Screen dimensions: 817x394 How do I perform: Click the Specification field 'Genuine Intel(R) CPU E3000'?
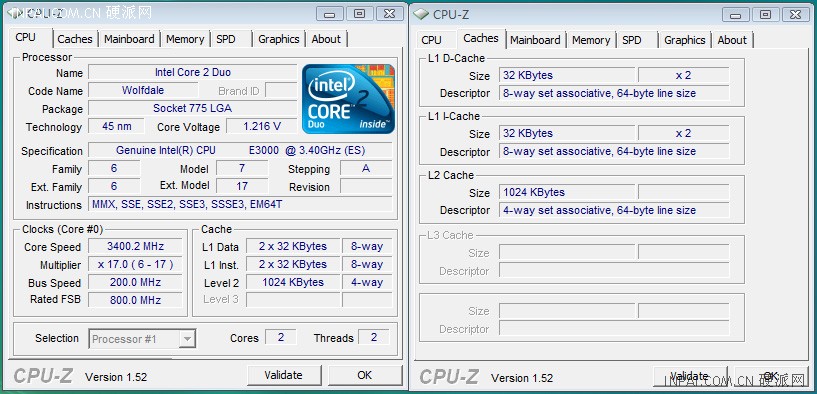tap(240, 150)
